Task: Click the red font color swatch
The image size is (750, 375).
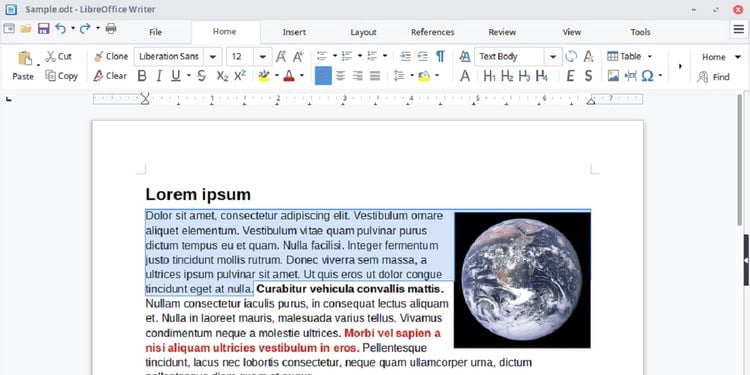Action: (289, 76)
